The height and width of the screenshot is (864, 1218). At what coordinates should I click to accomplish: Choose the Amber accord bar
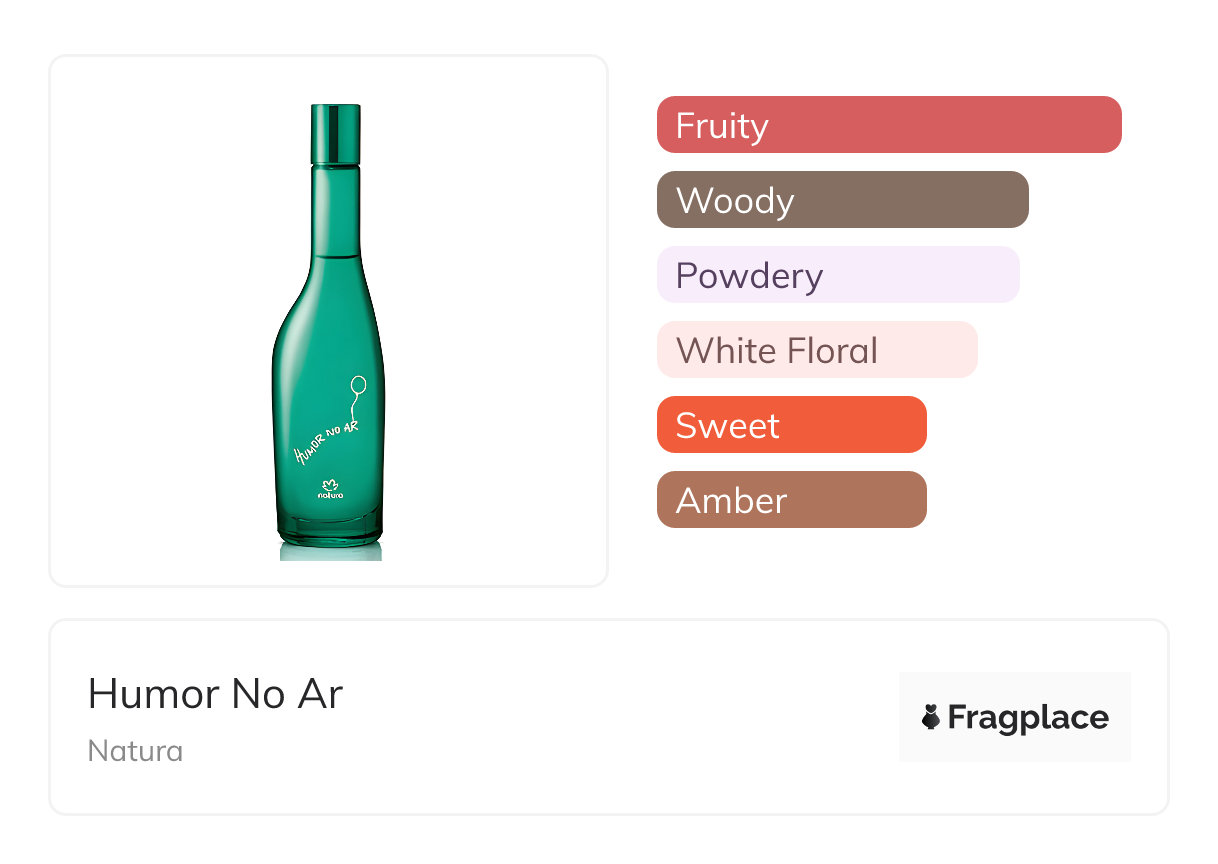[x=791, y=500]
